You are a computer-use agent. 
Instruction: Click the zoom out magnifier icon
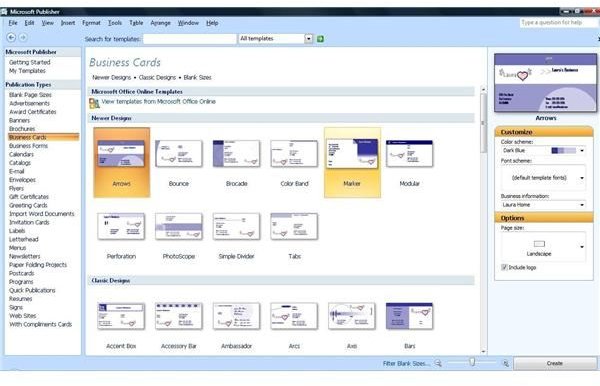[438, 363]
